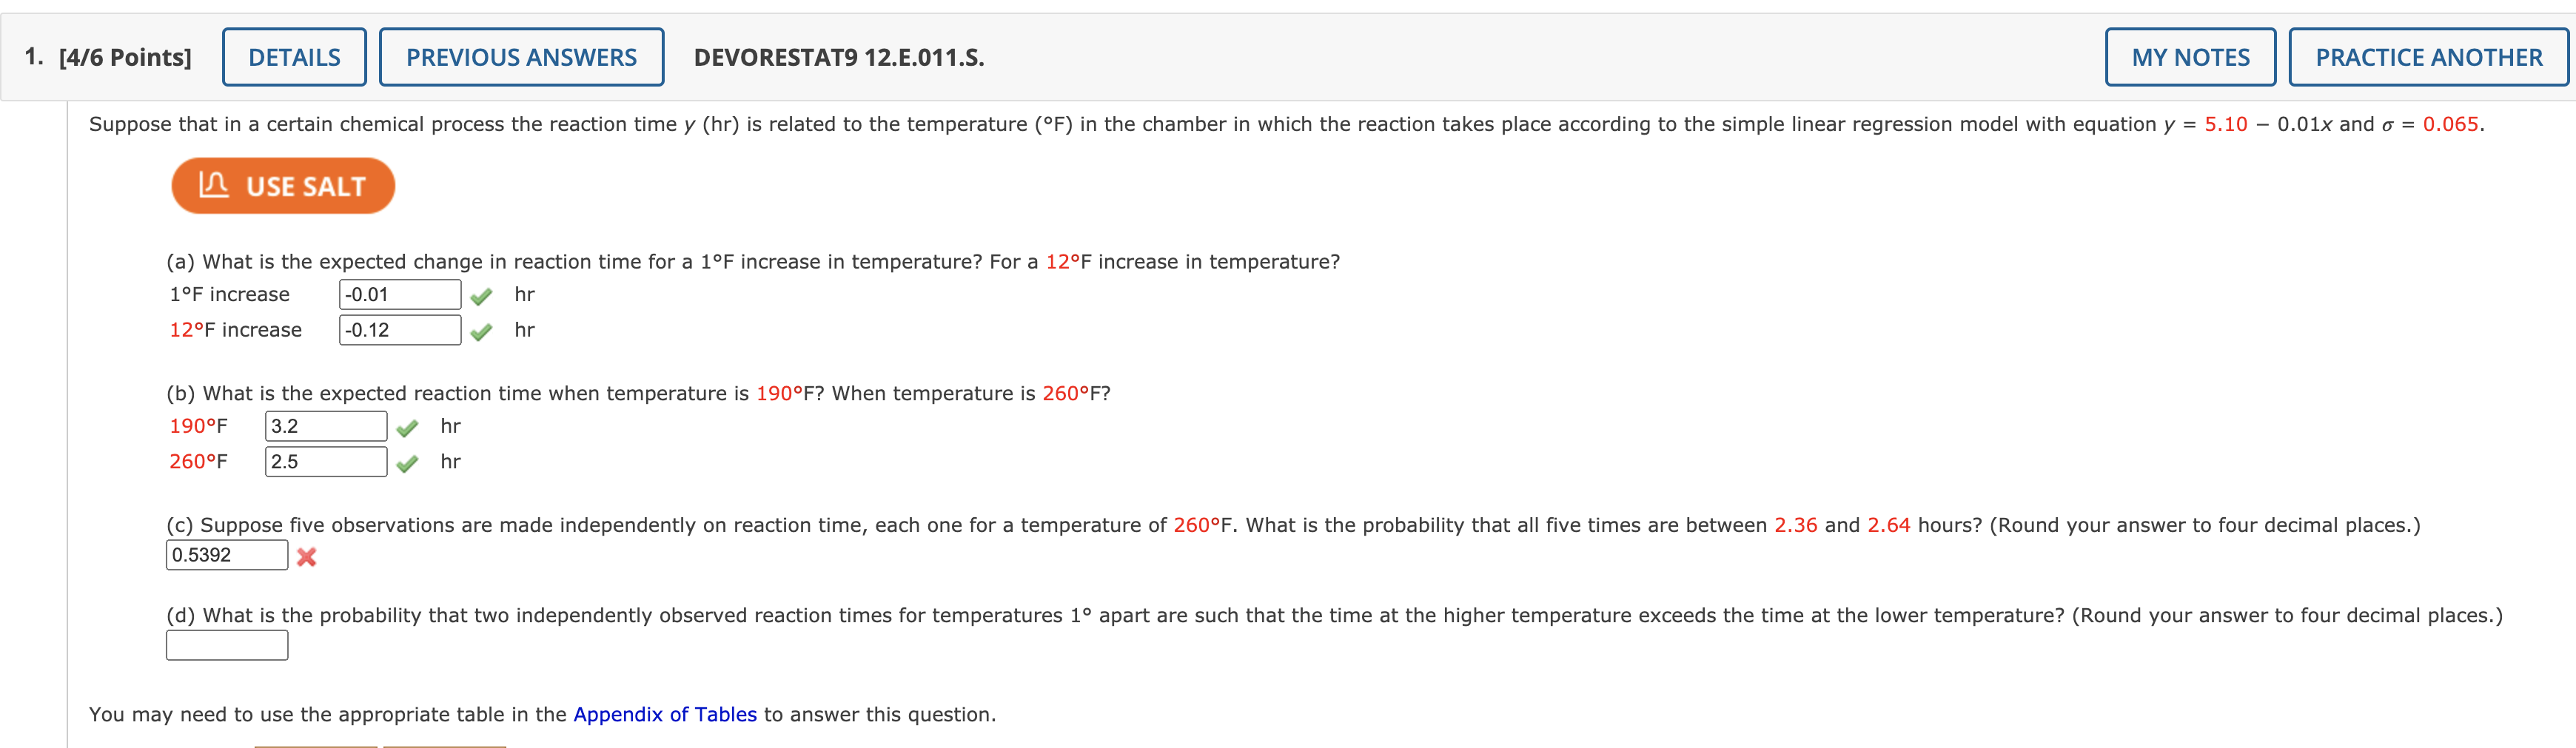Click the red X marking the 0.5392 answer incorrect
This screenshot has height=748, width=2576.
point(306,556)
